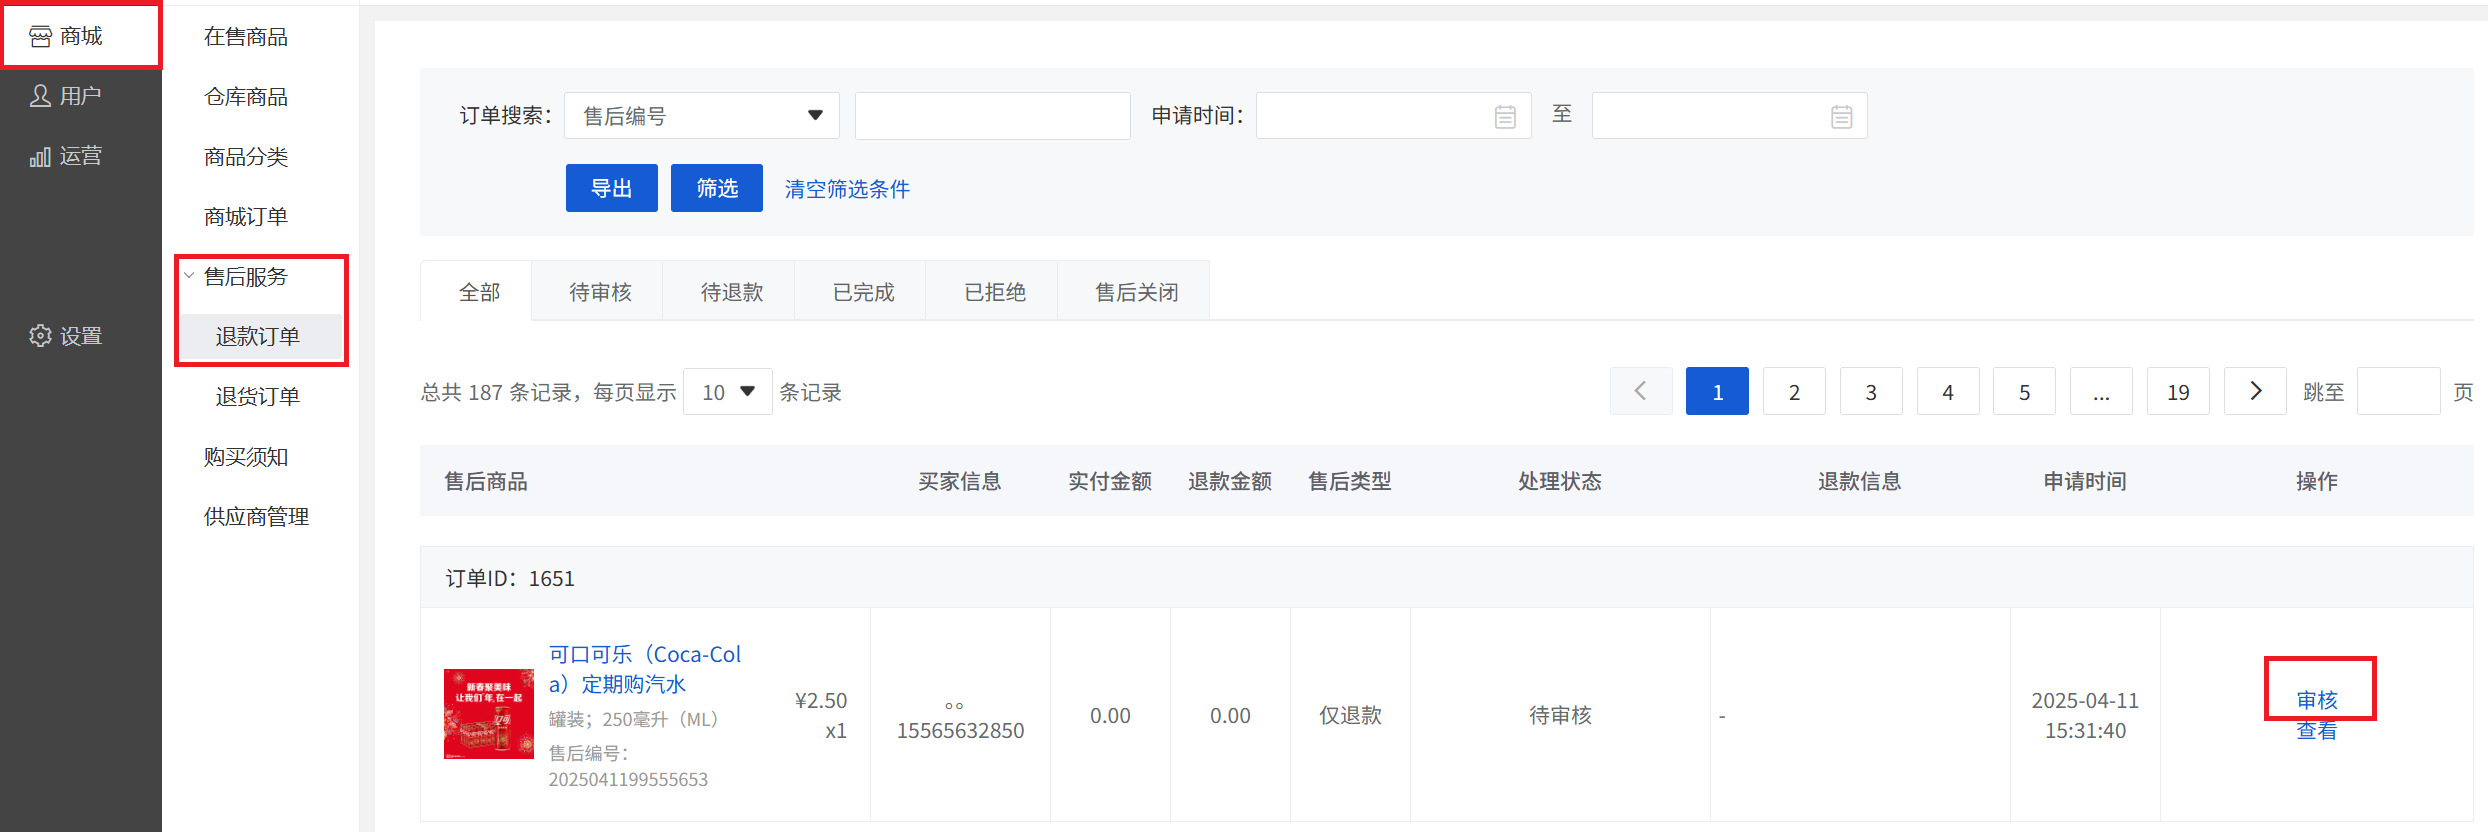This screenshot has height=832, width=2488.
Task: Switch to the 待审核 tab
Action: coord(600,292)
